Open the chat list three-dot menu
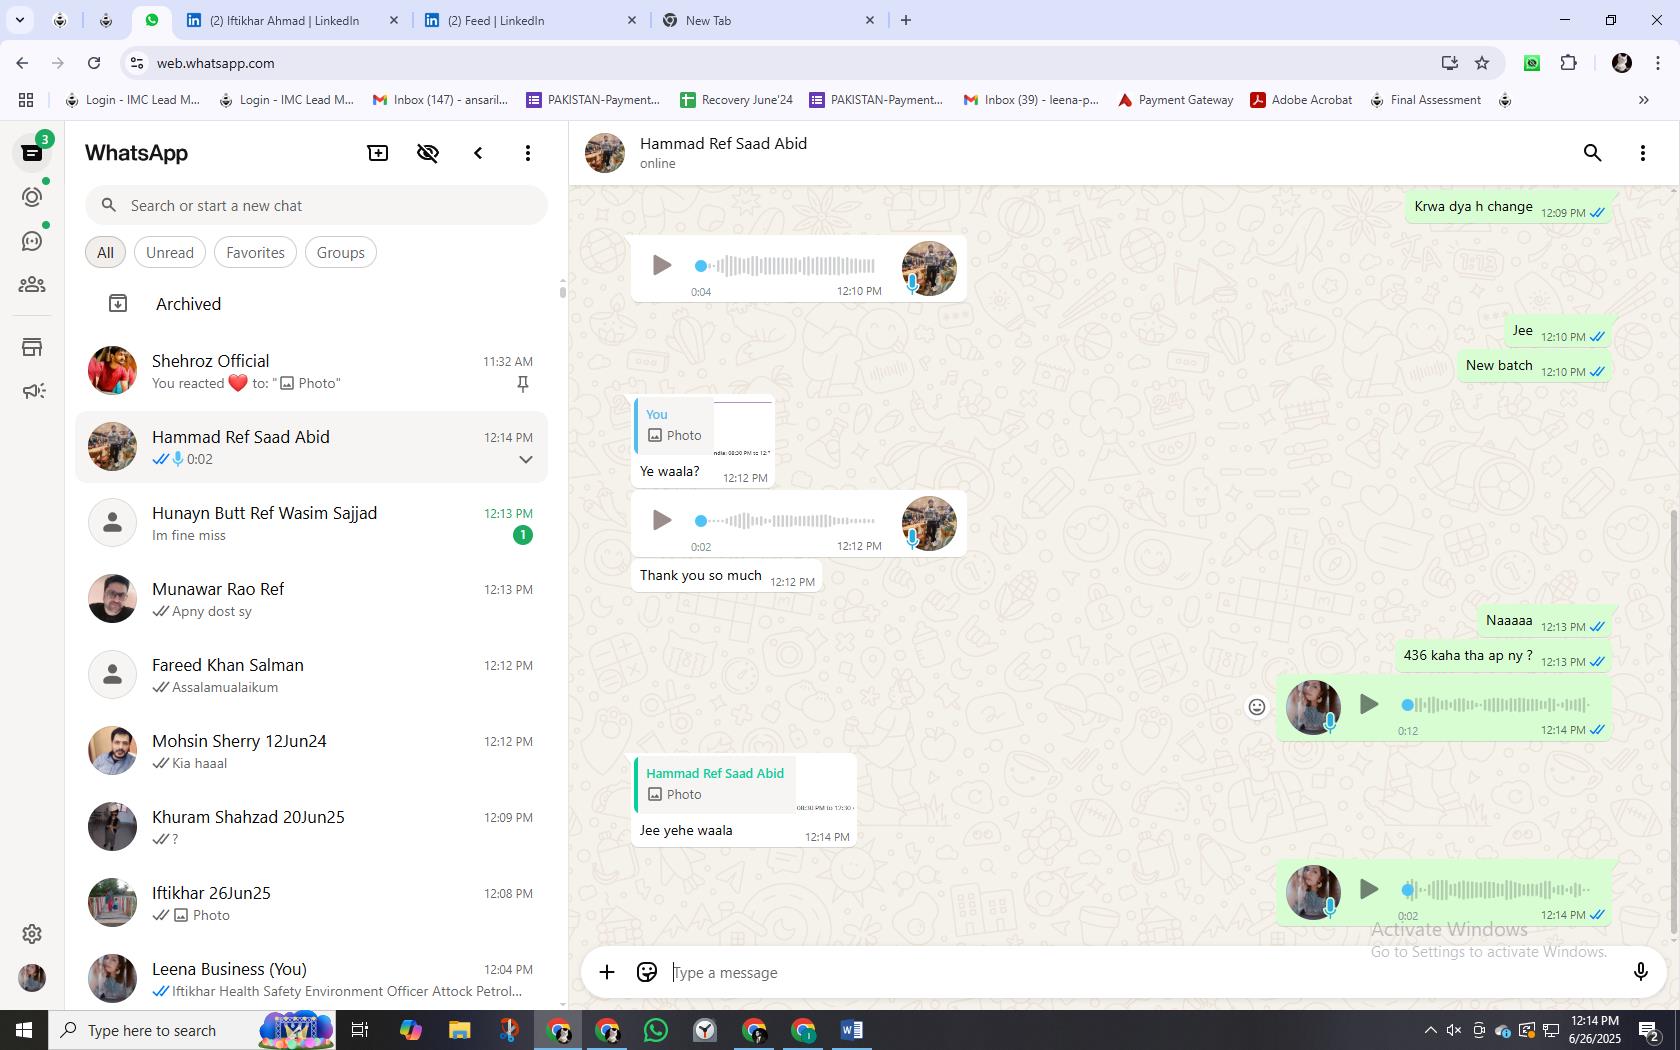Screen dimensions: 1680x1050 (x=528, y=153)
